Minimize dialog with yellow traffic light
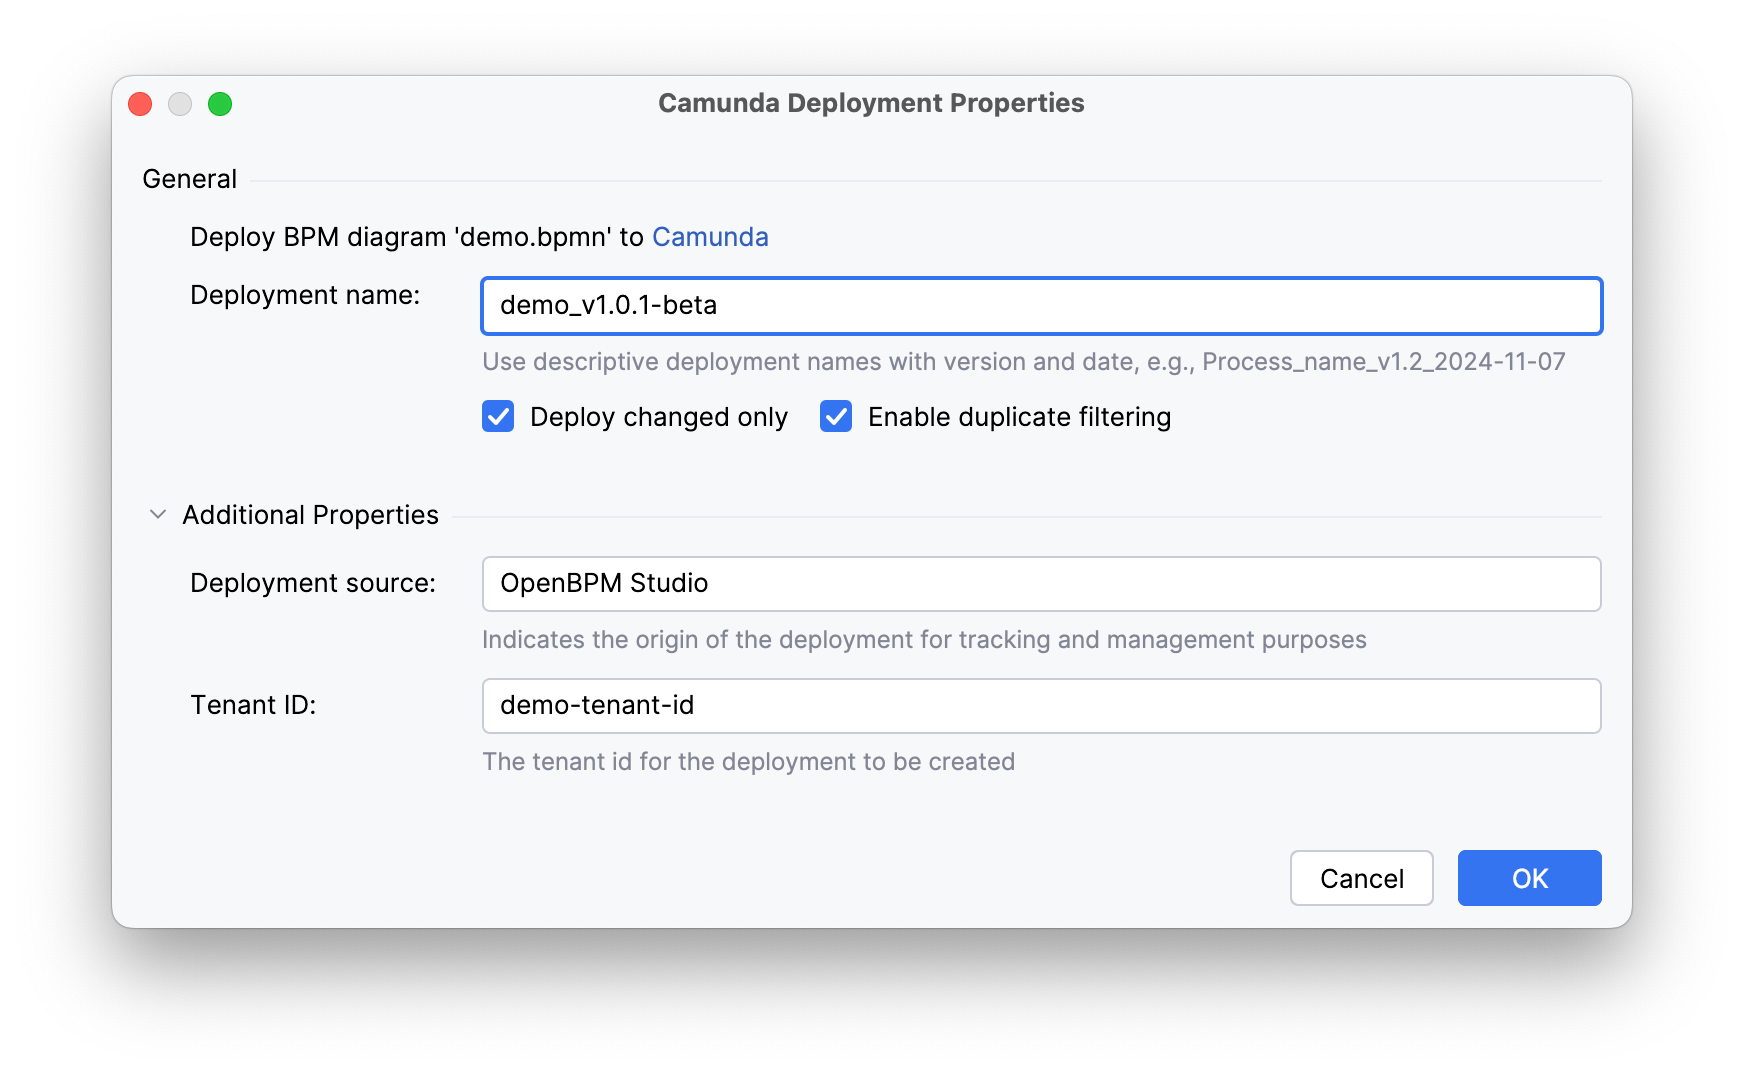1744x1076 pixels. (x=180, y=103)
